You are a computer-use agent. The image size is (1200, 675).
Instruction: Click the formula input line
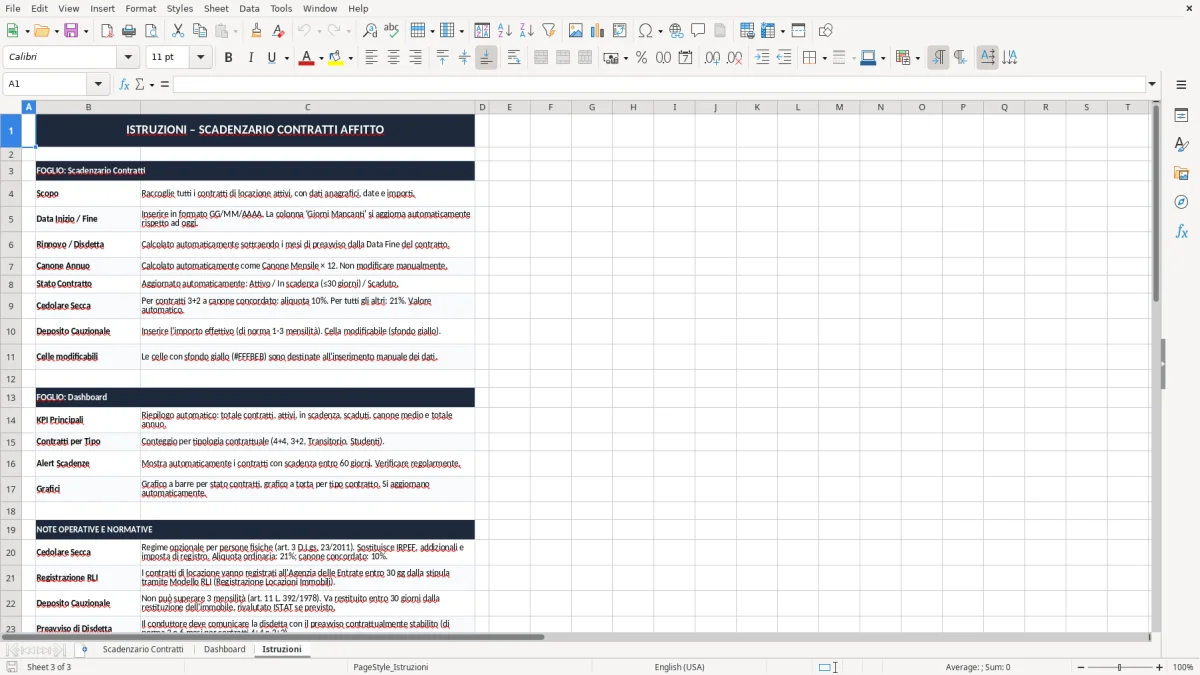659,84
